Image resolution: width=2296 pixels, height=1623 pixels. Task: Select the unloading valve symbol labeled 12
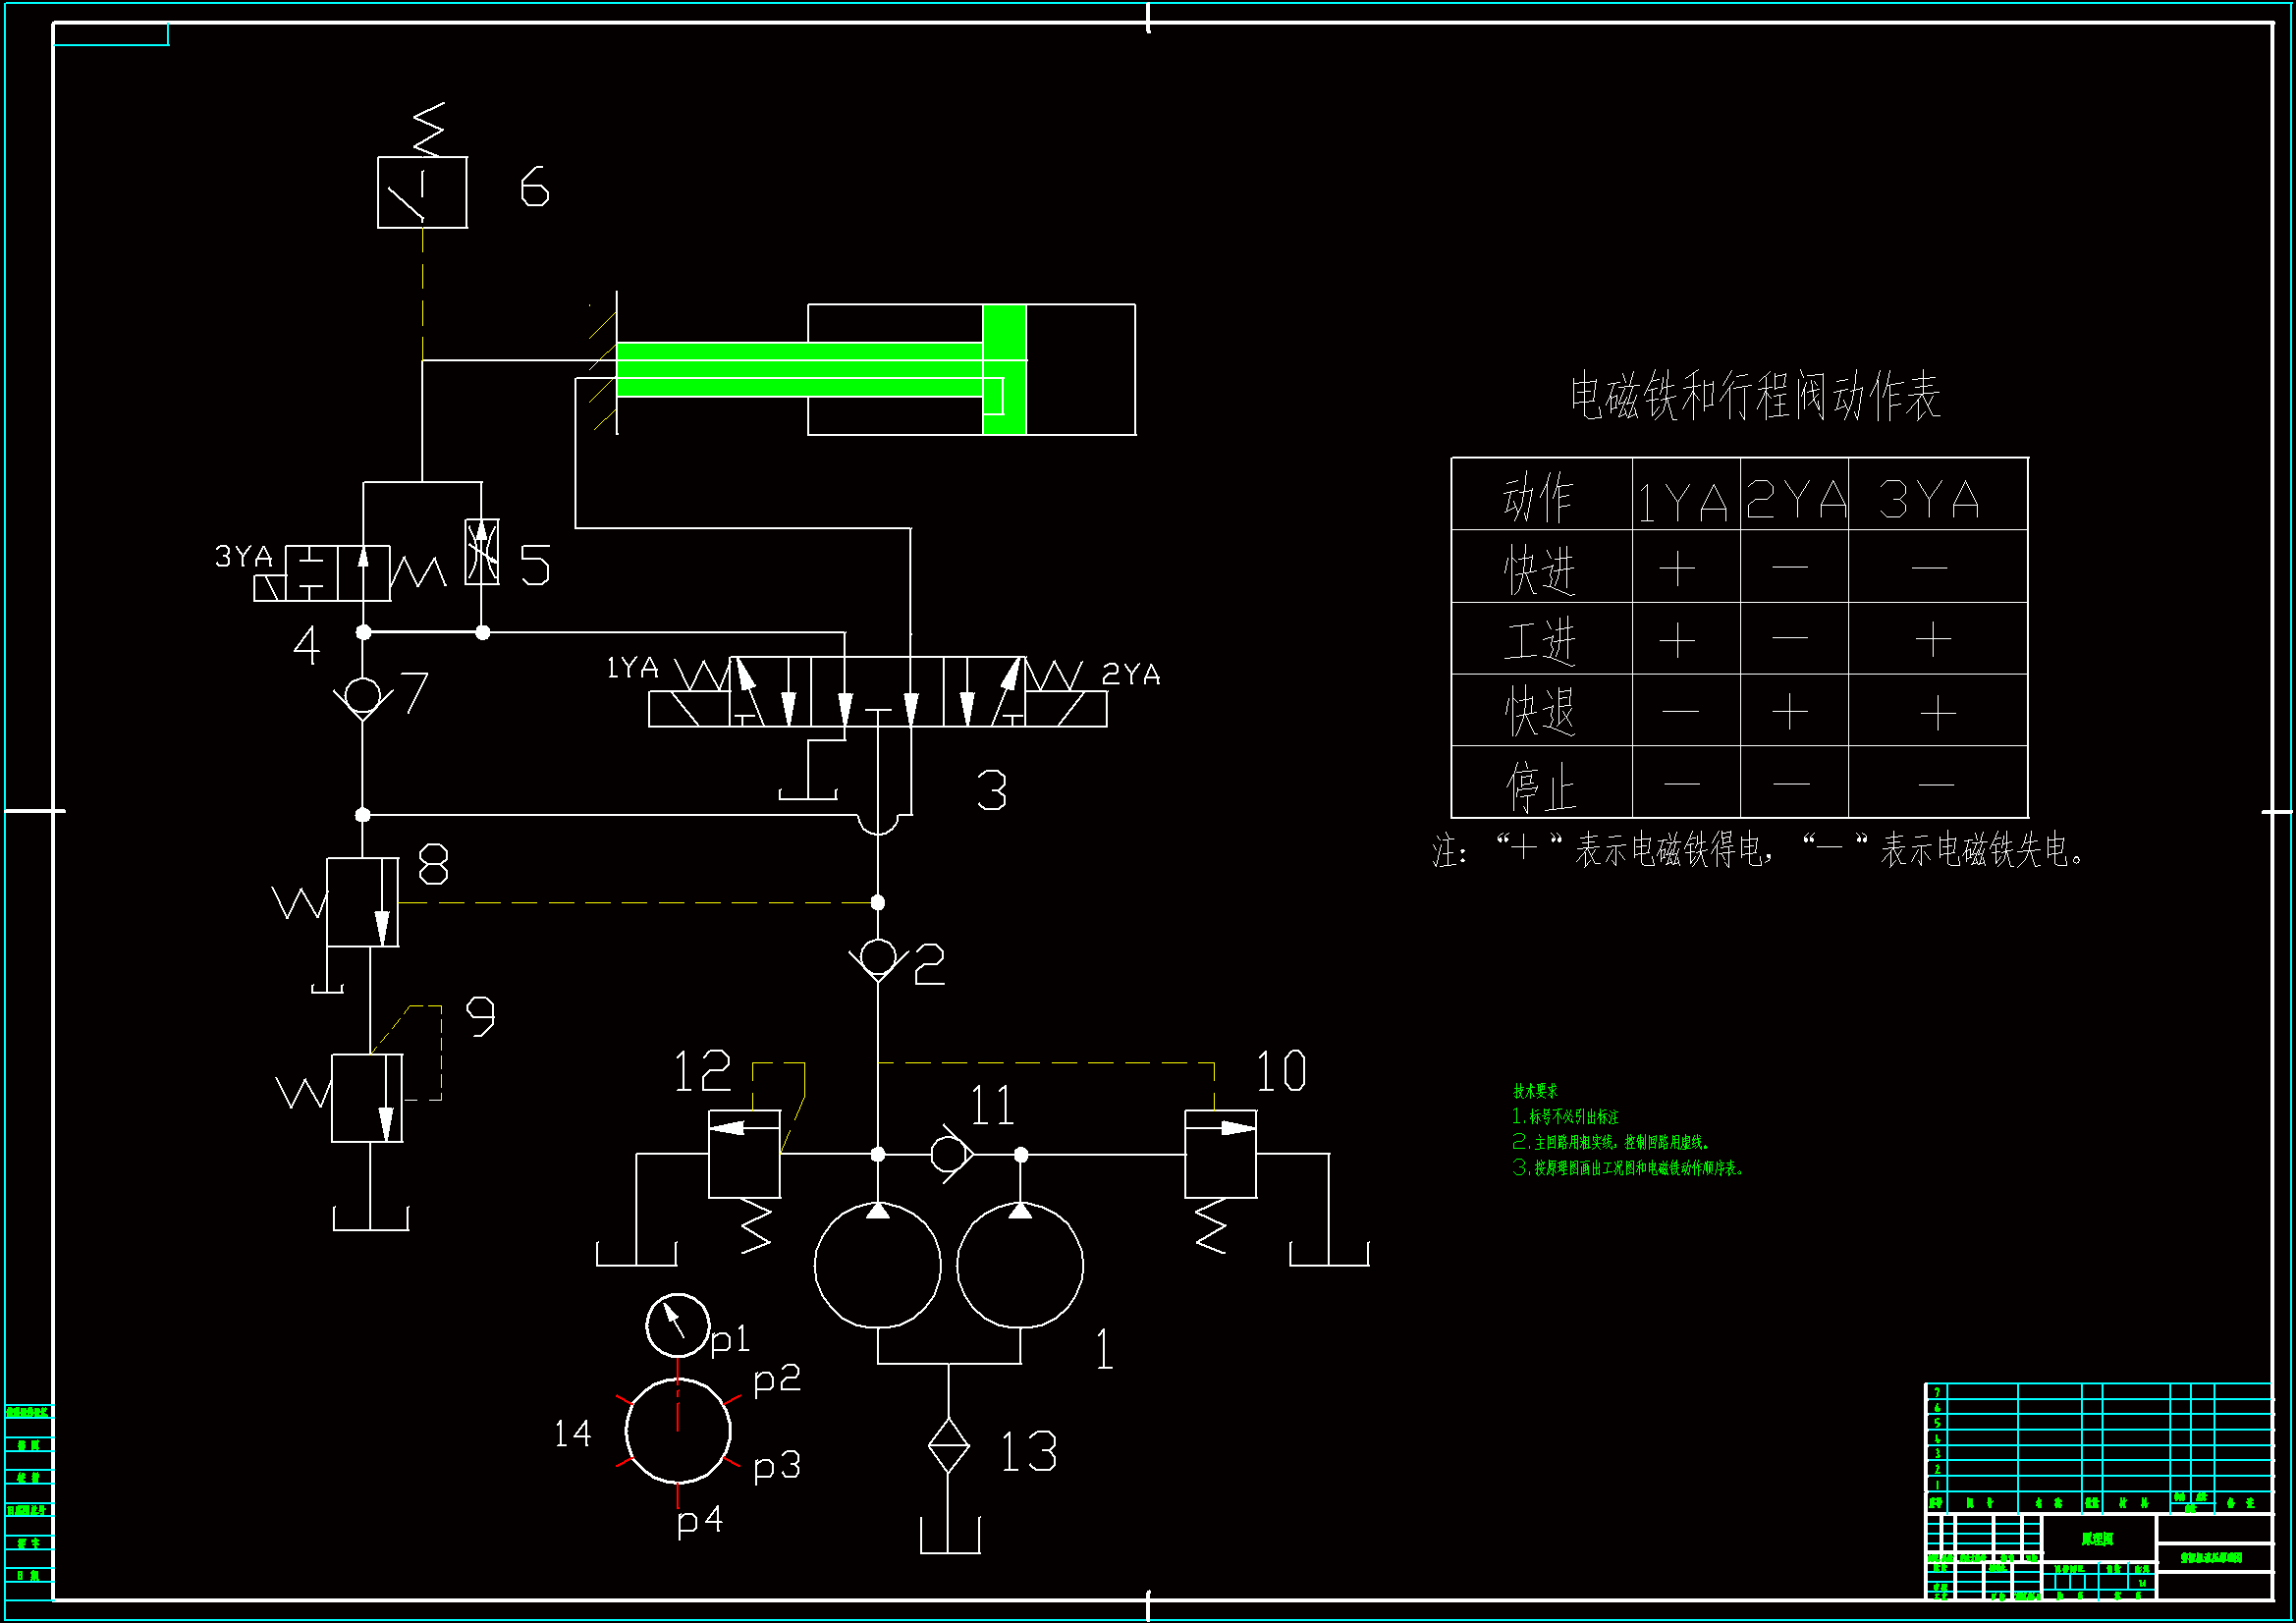[744, 1153]
